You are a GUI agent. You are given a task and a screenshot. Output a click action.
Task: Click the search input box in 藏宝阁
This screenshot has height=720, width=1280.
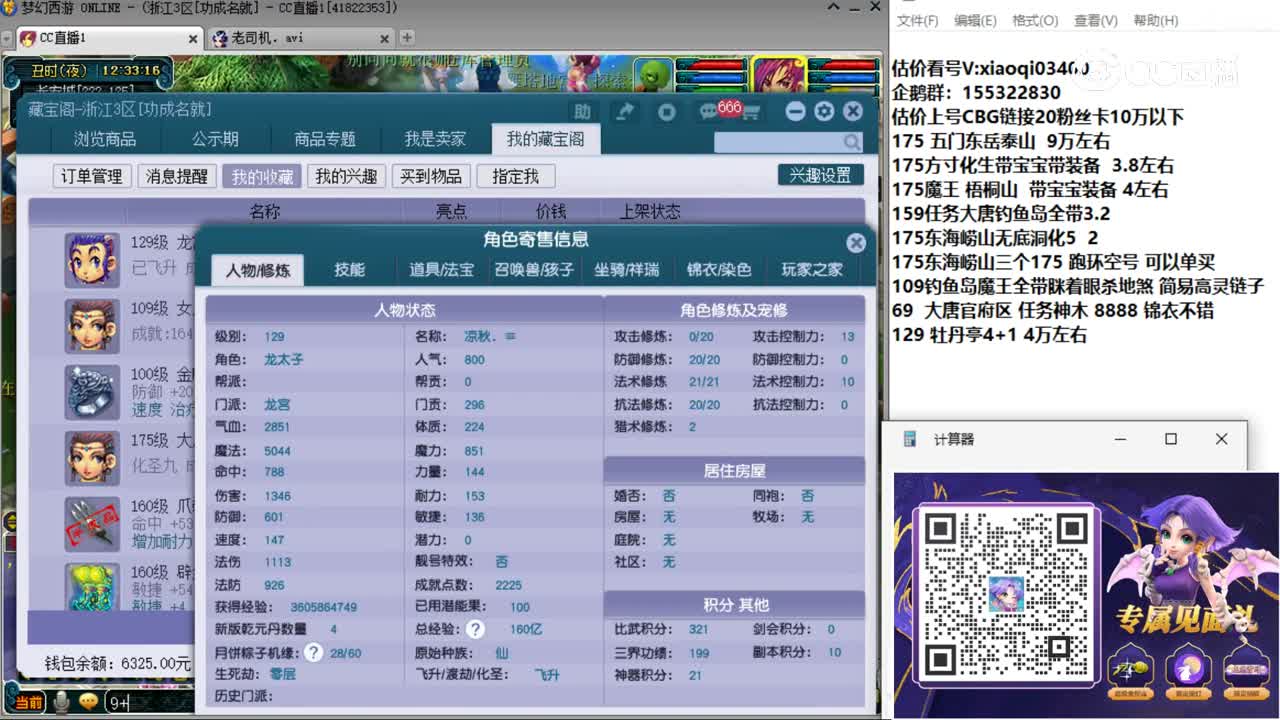[x=778, y=142]
